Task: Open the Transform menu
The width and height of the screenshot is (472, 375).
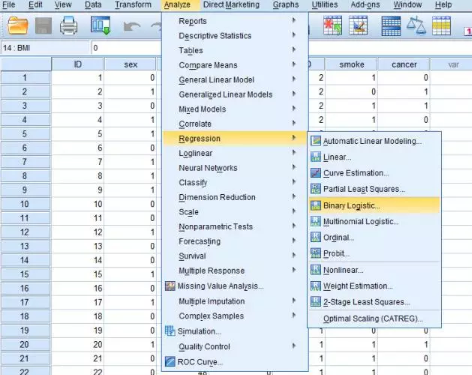Action: click(x=133, y=5)
